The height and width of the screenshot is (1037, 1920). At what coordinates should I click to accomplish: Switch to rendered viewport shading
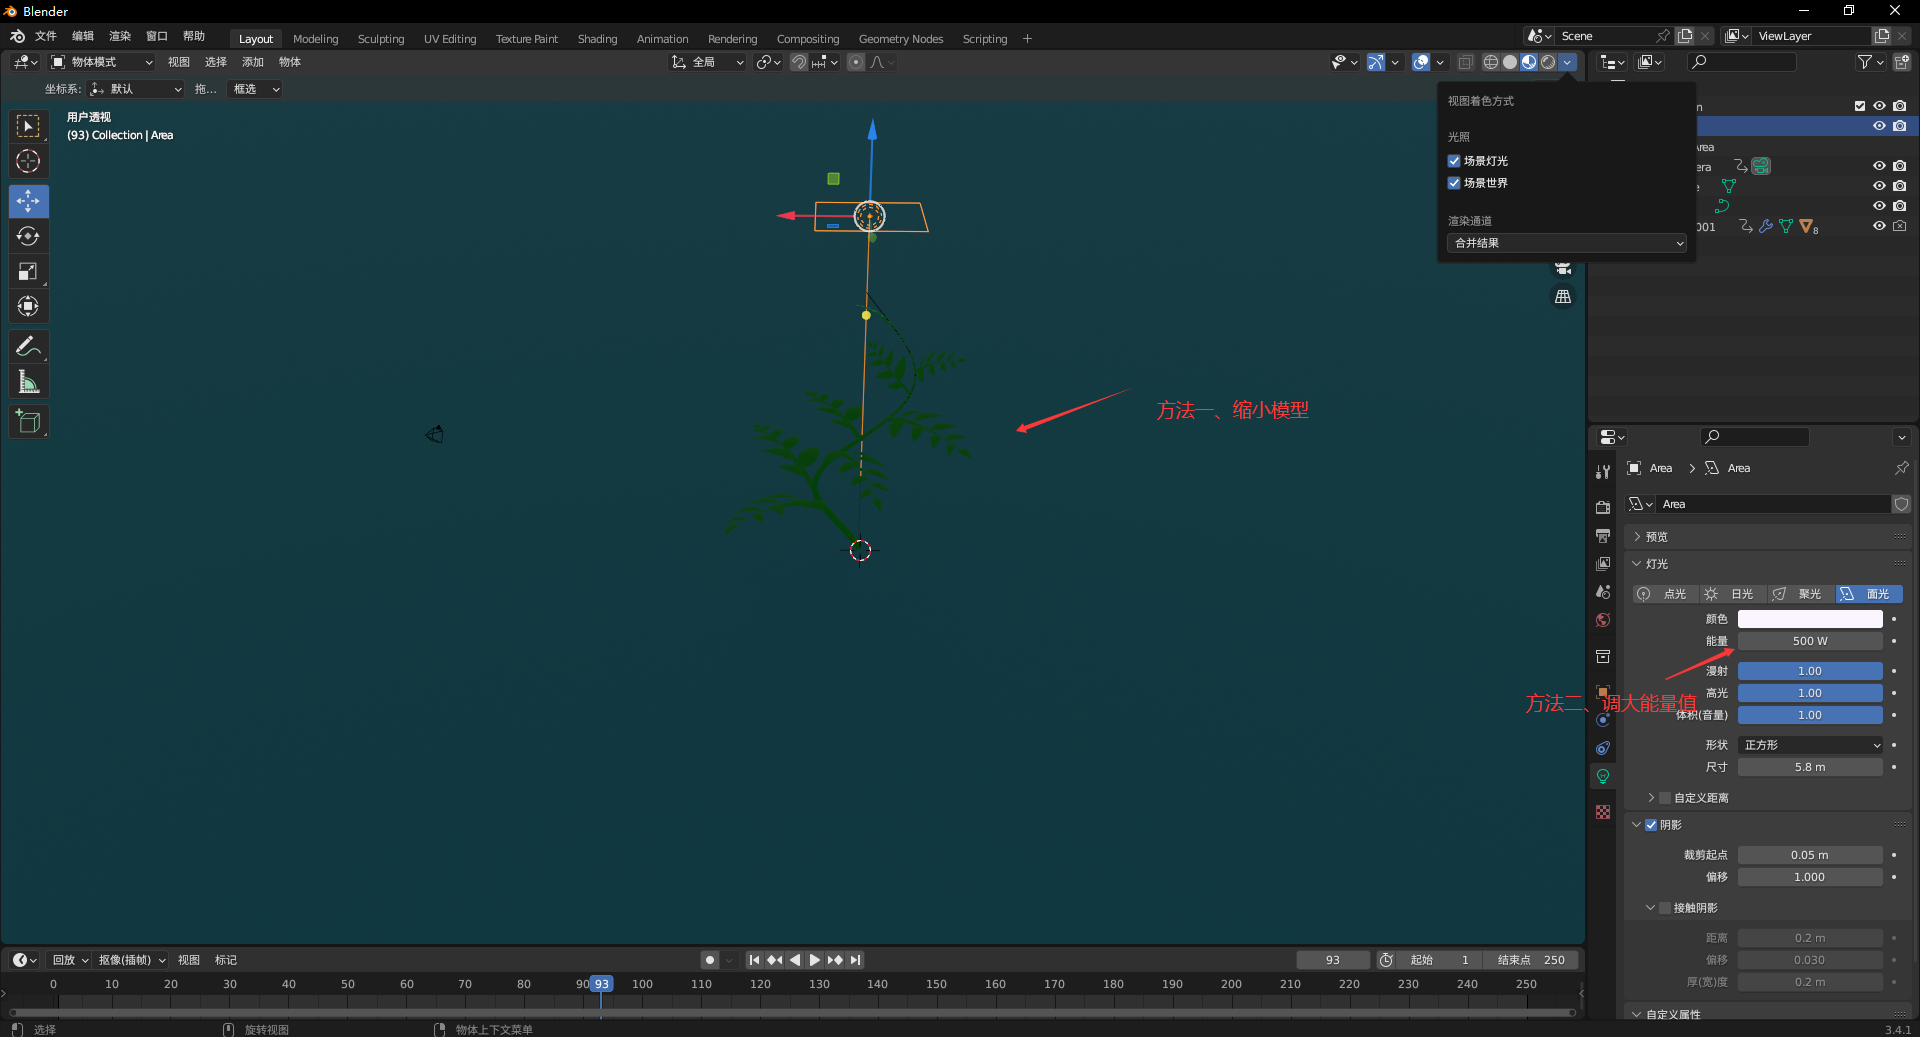tap(1548, 62)
